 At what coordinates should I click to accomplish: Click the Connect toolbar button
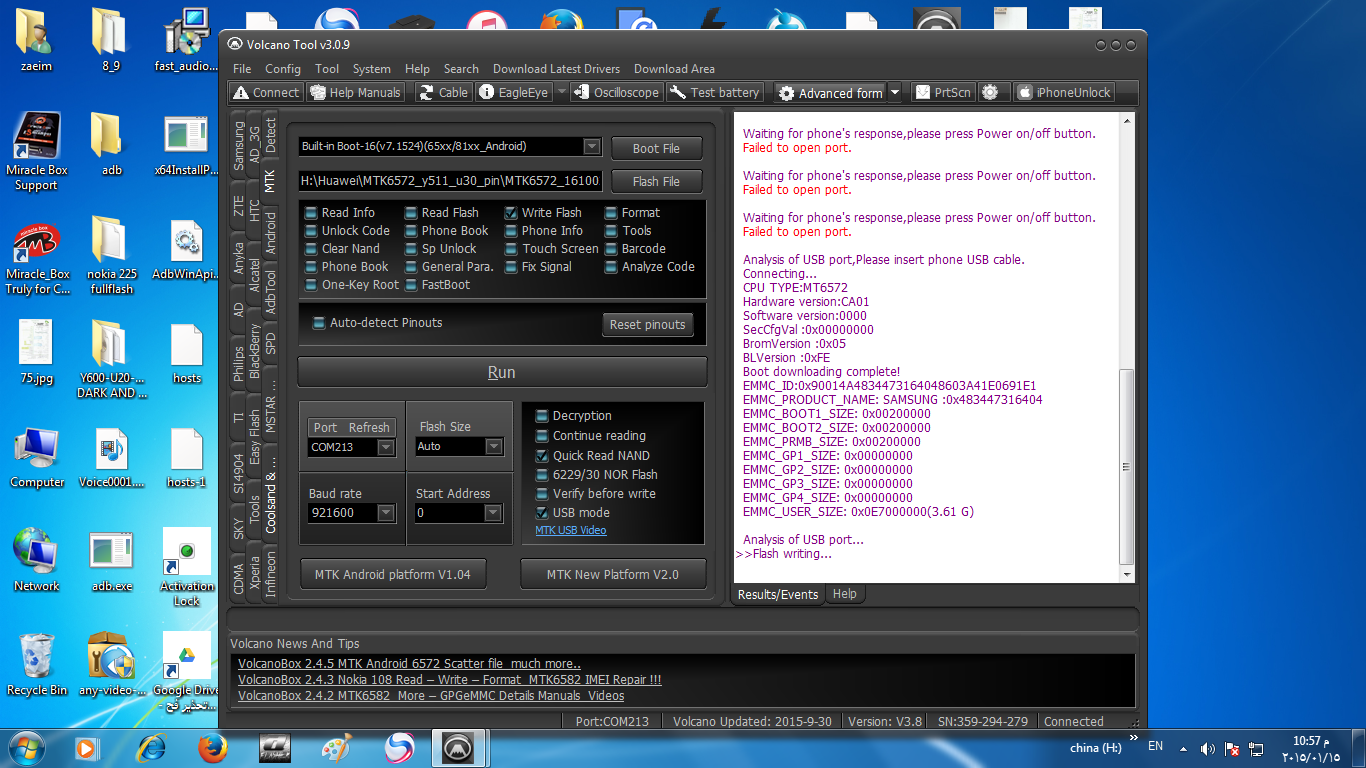tap(265, 92)
